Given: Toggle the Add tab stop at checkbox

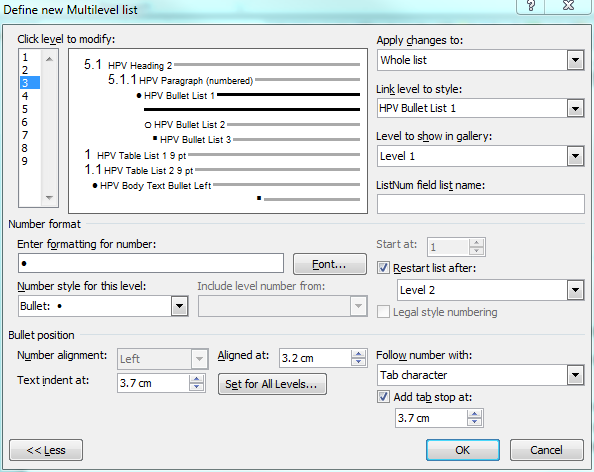Looking at the screenshot, I should pyautogui.click(x=383, y=397).
